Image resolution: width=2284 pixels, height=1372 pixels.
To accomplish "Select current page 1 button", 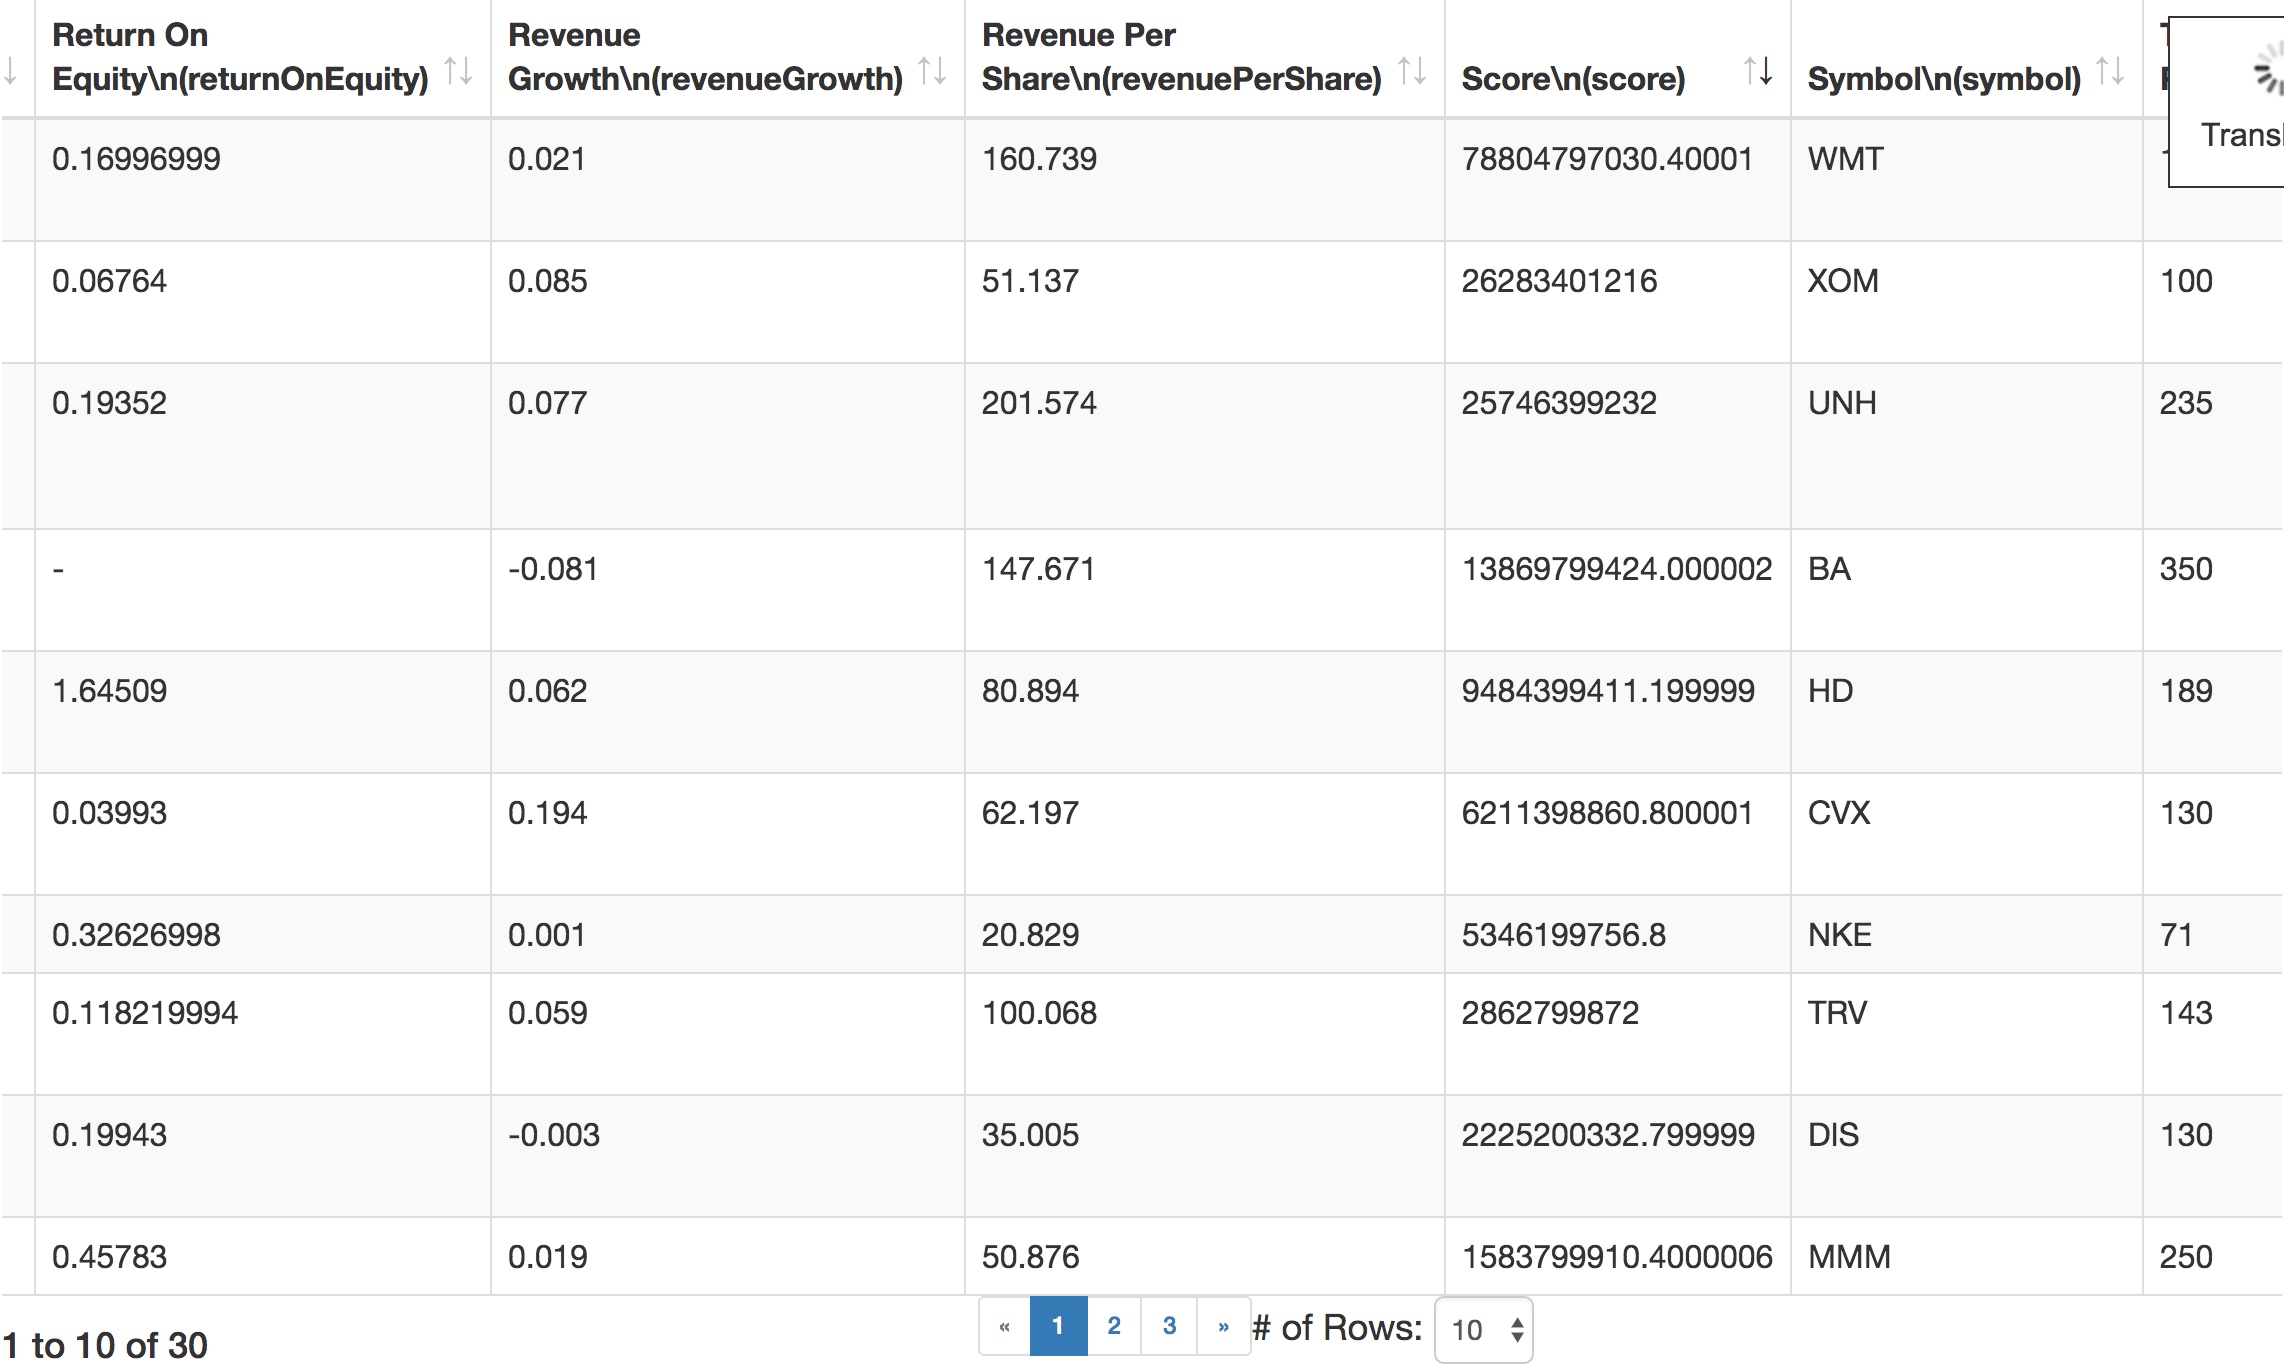I will 1058,1326.
